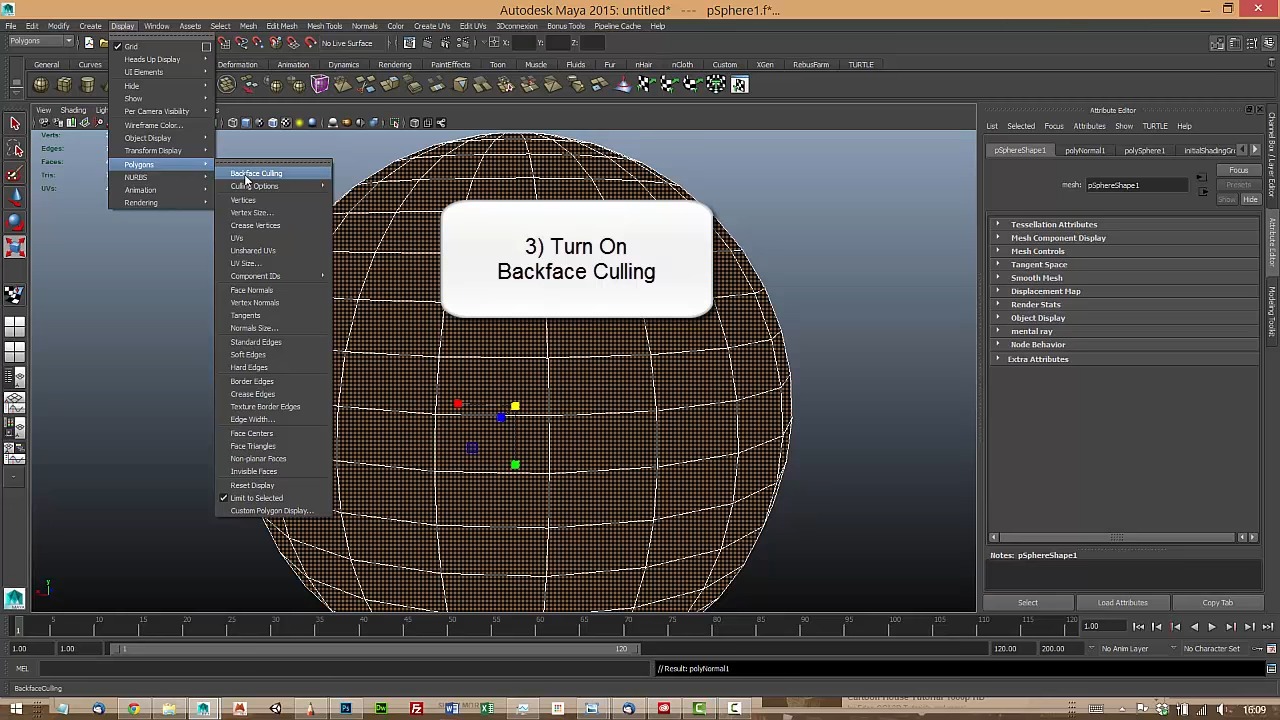Click the first magnet snap icon
The image size is (1280, 720).
coord(223,43)
